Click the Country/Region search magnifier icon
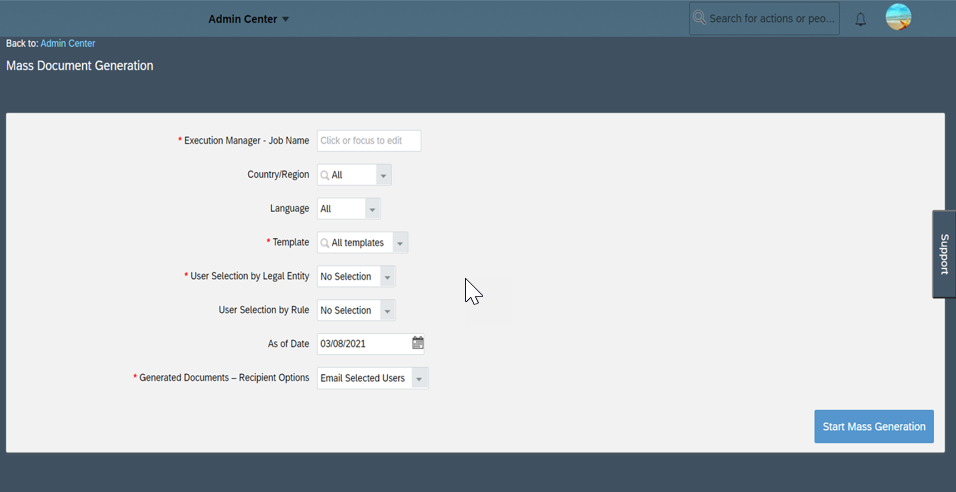956x492 pixels. click(x=325, y=175)
